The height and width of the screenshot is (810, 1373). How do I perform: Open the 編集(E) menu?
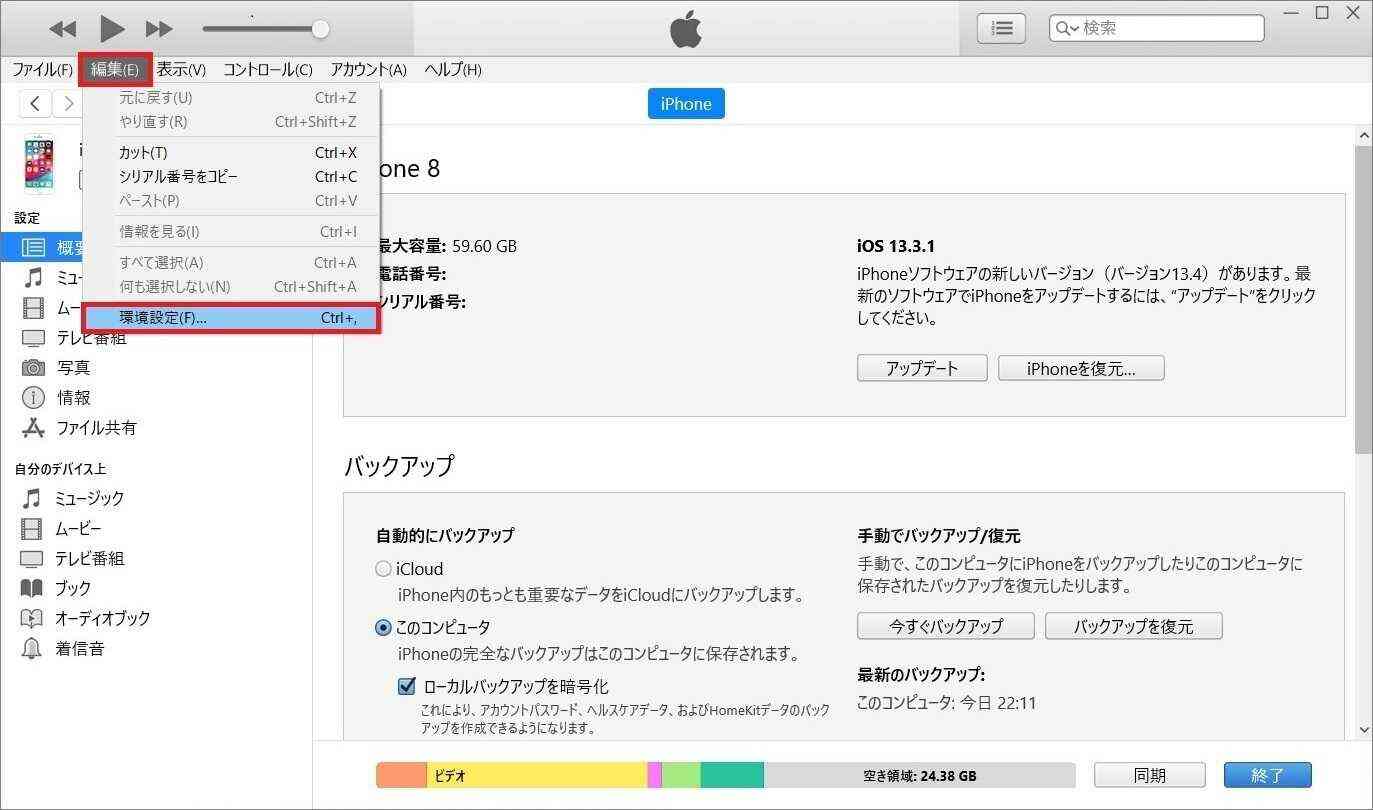click(x=115, y=69)
